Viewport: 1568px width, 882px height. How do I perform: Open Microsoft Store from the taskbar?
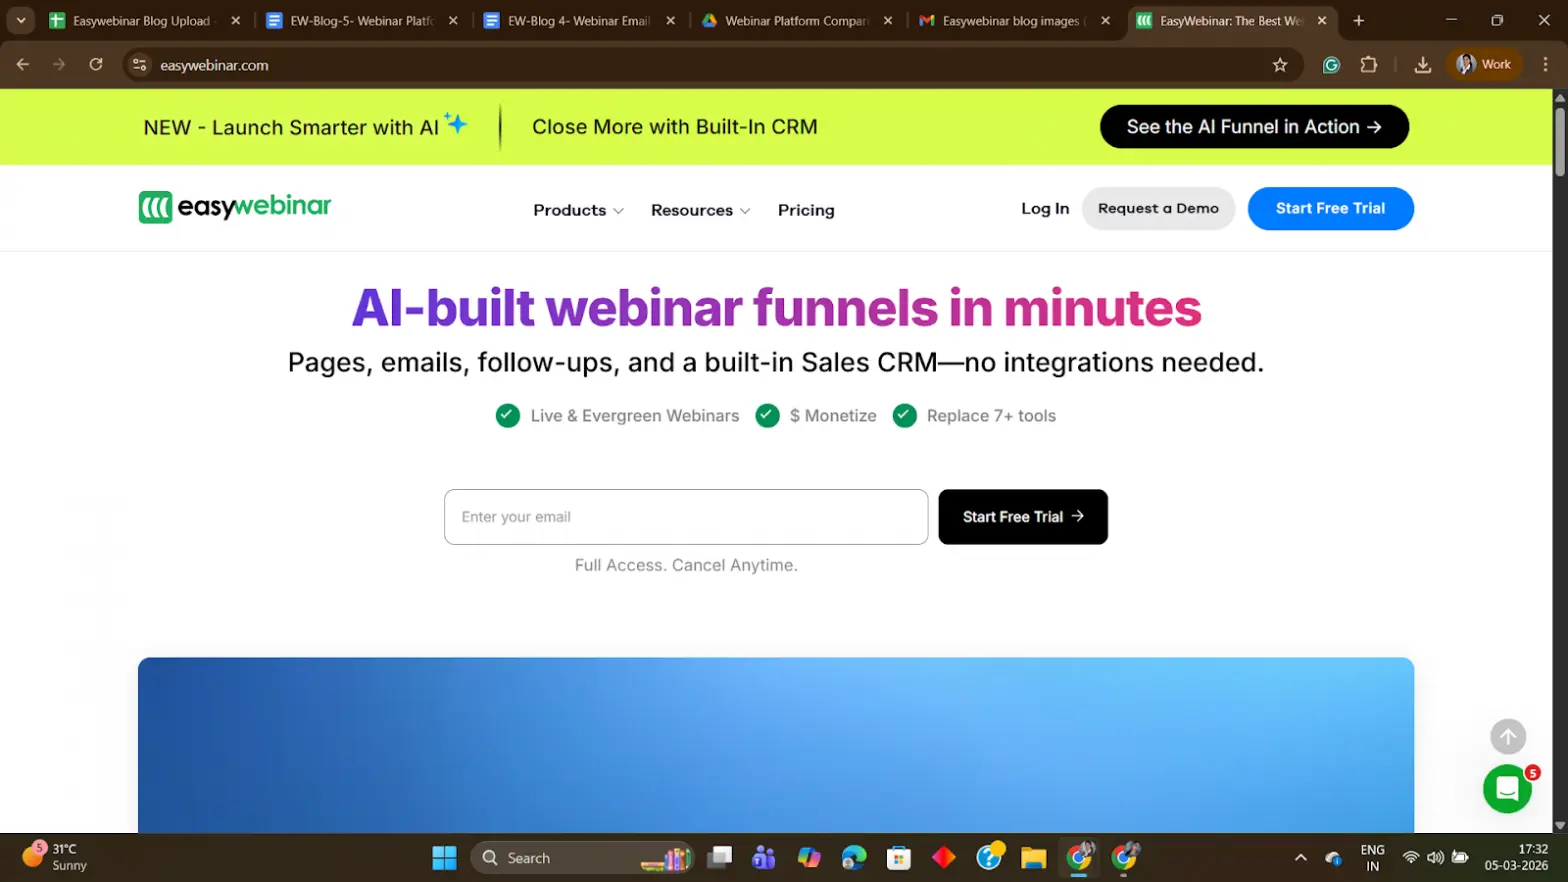coord(899,858)
